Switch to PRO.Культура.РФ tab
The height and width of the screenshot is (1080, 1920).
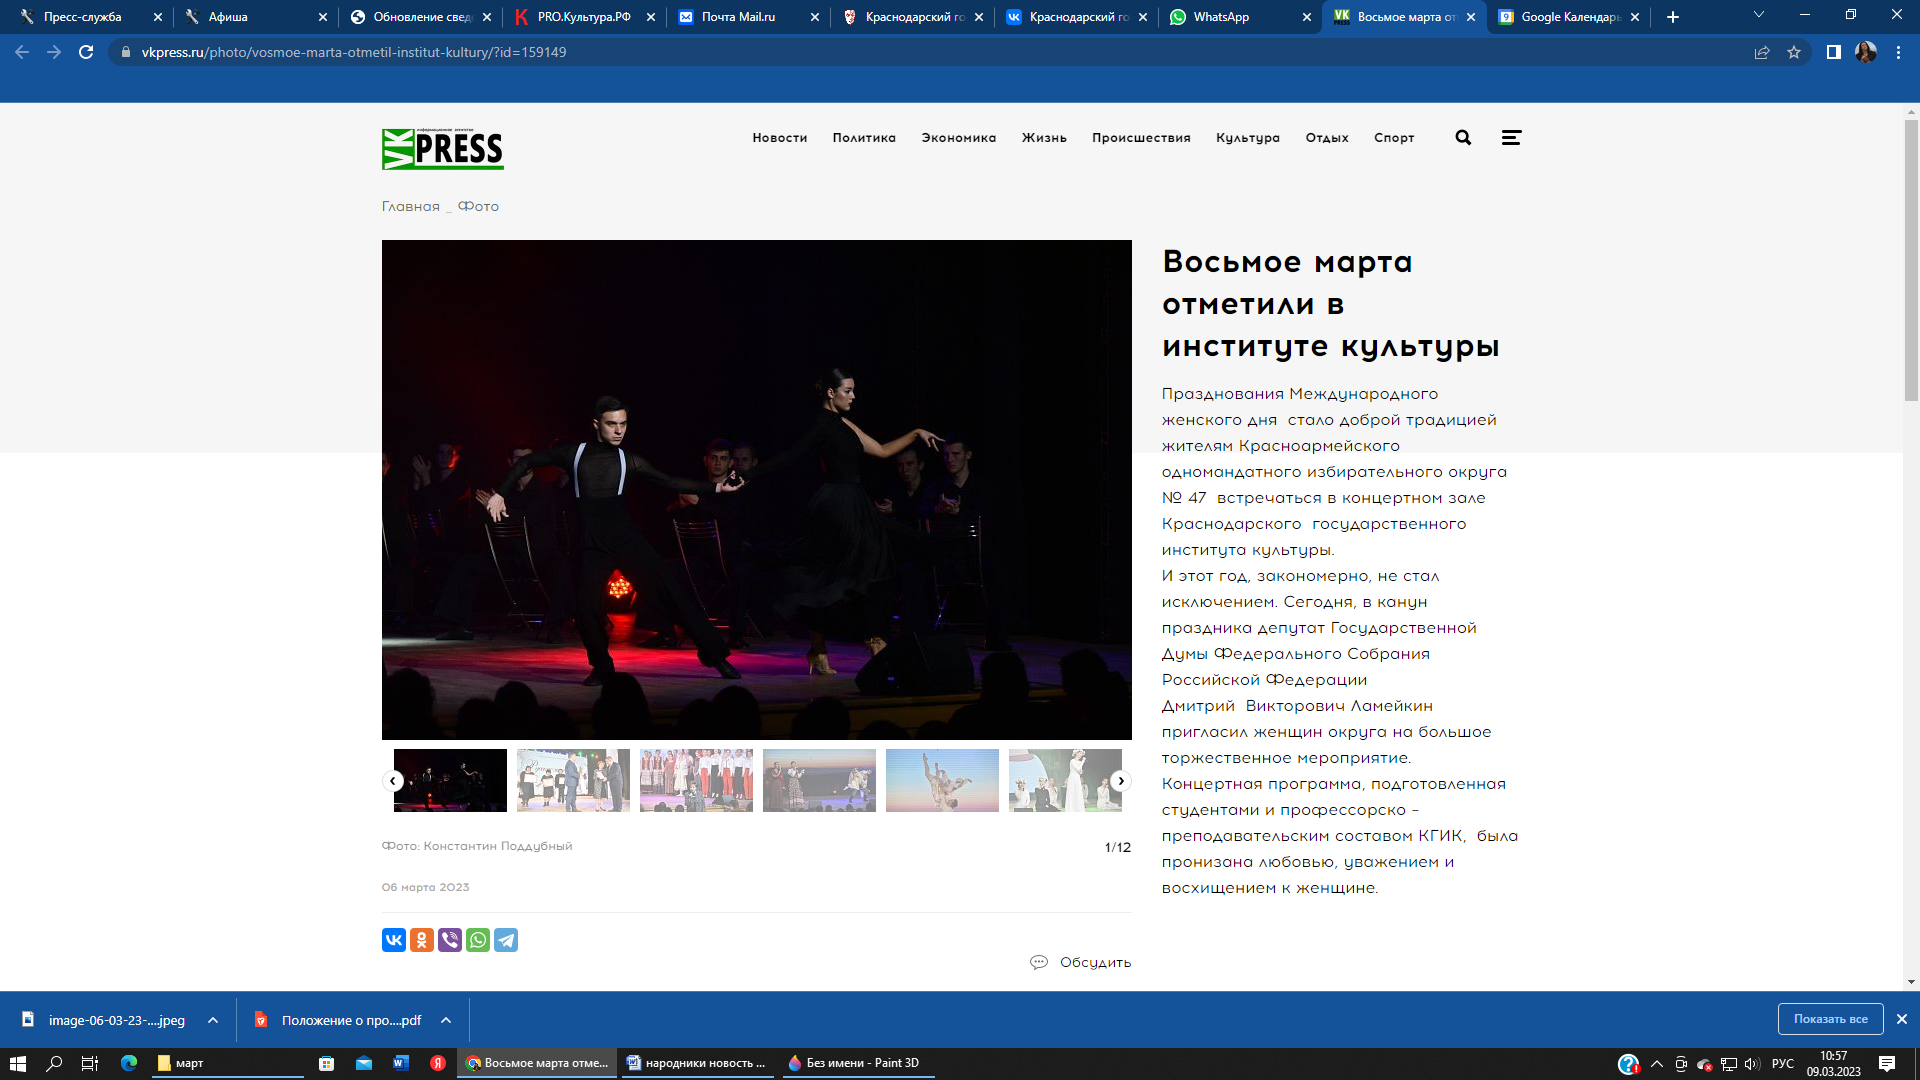point(585,17)
